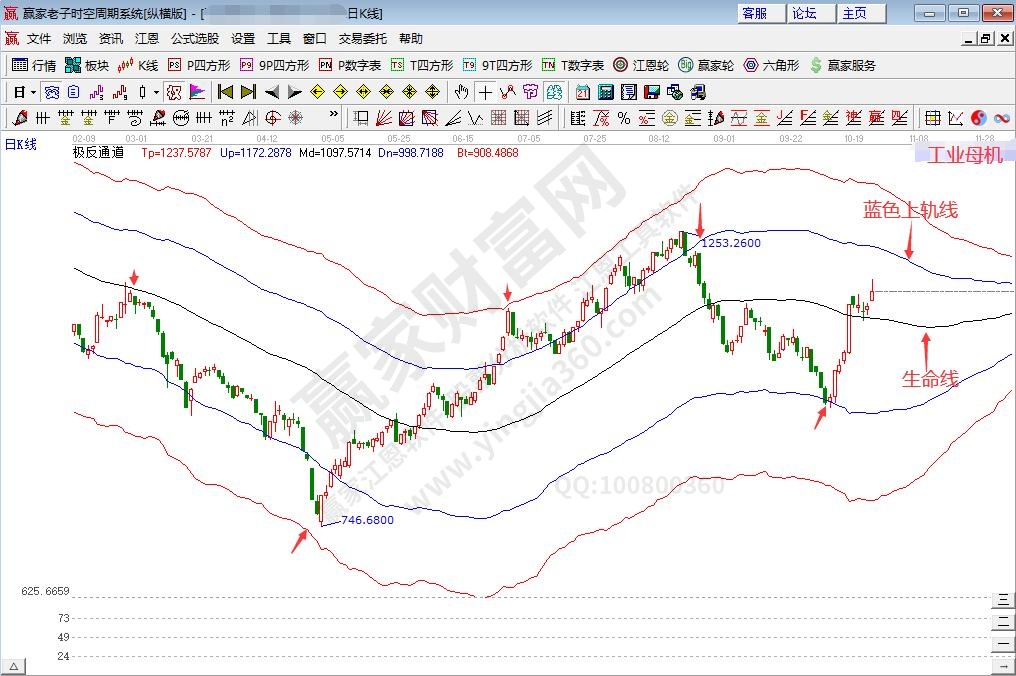The width and height of the screenshot is (1016, 676).
Task: Open the 交易委托 menu
Action: (362, 39)
